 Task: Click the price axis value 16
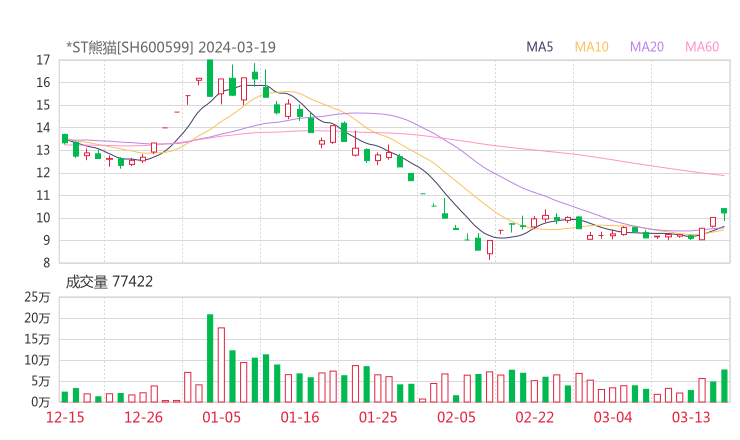point(43,83)
